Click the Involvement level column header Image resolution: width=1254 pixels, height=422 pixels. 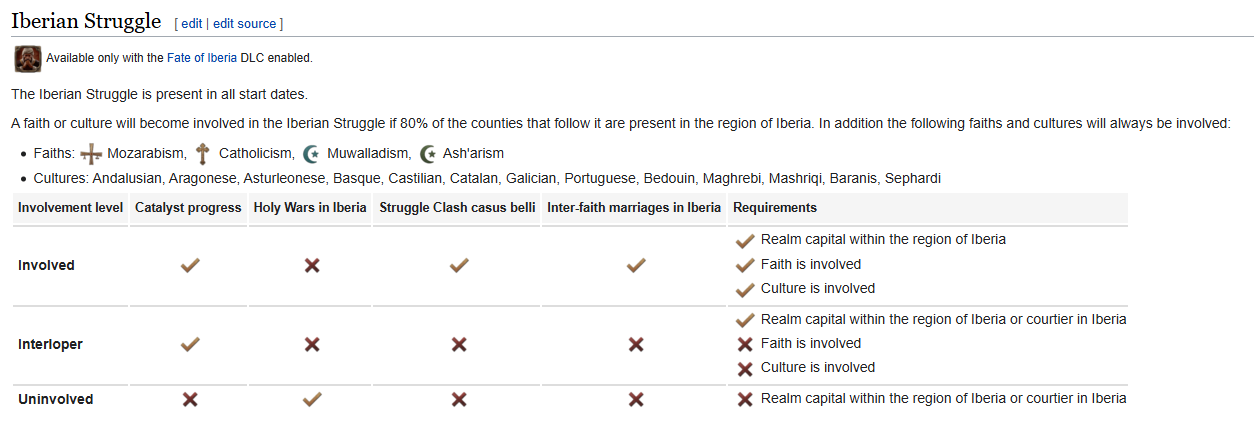(x=70, y=208)
